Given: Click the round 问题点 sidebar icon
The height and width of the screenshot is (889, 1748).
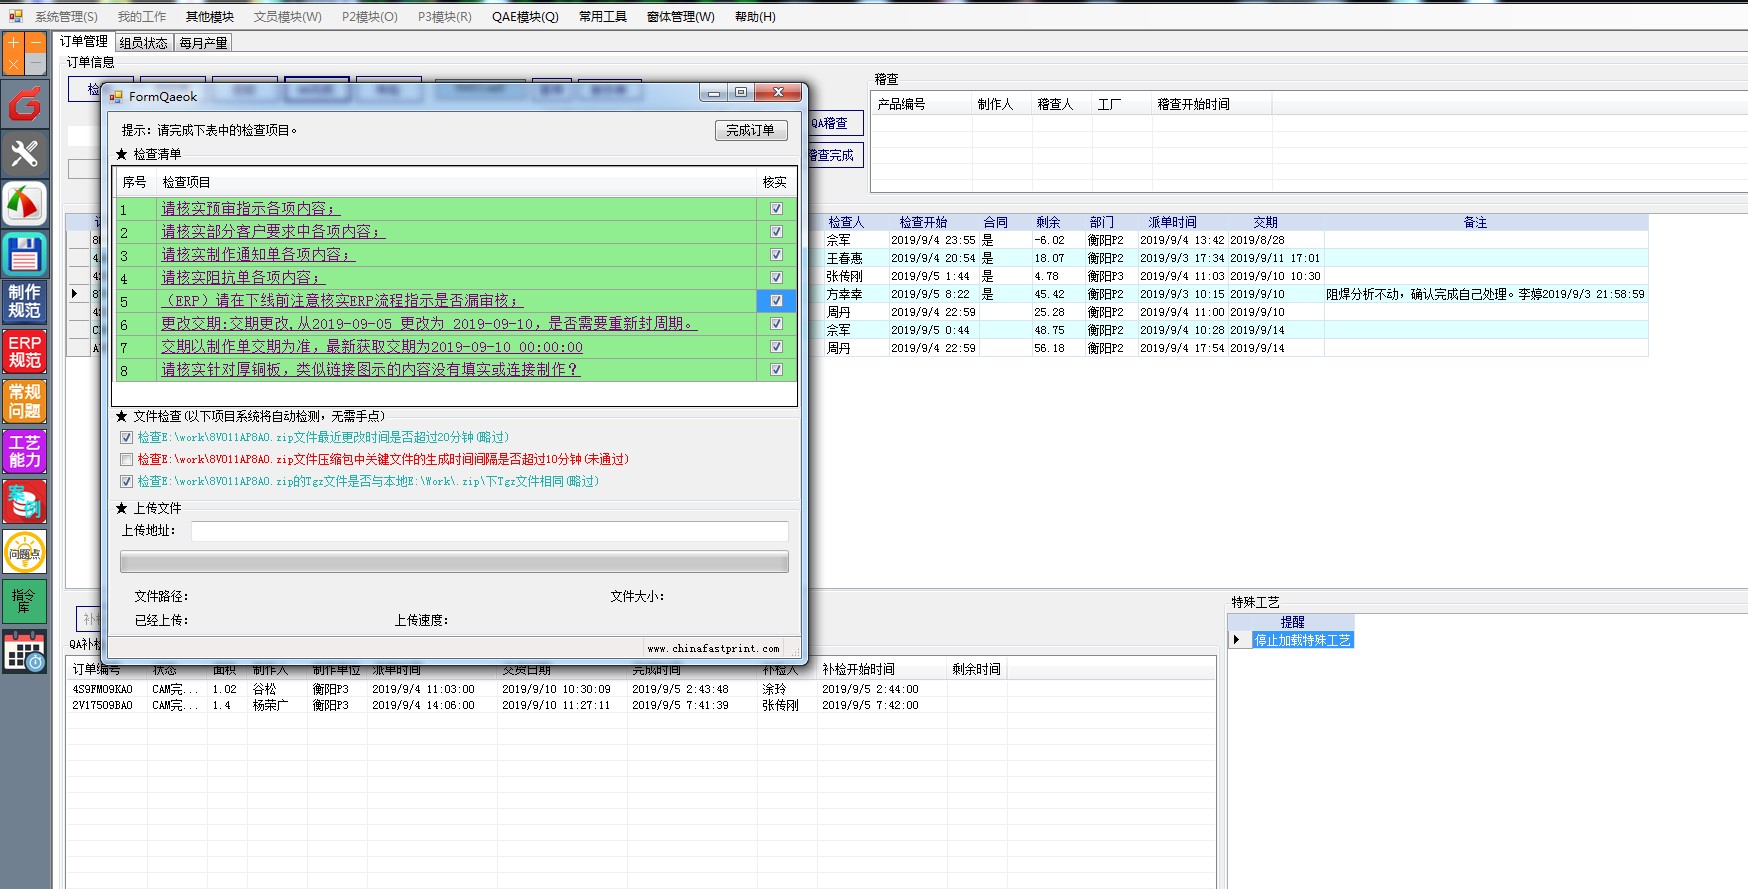Looking at the screenshot, I should coord(24,552).
